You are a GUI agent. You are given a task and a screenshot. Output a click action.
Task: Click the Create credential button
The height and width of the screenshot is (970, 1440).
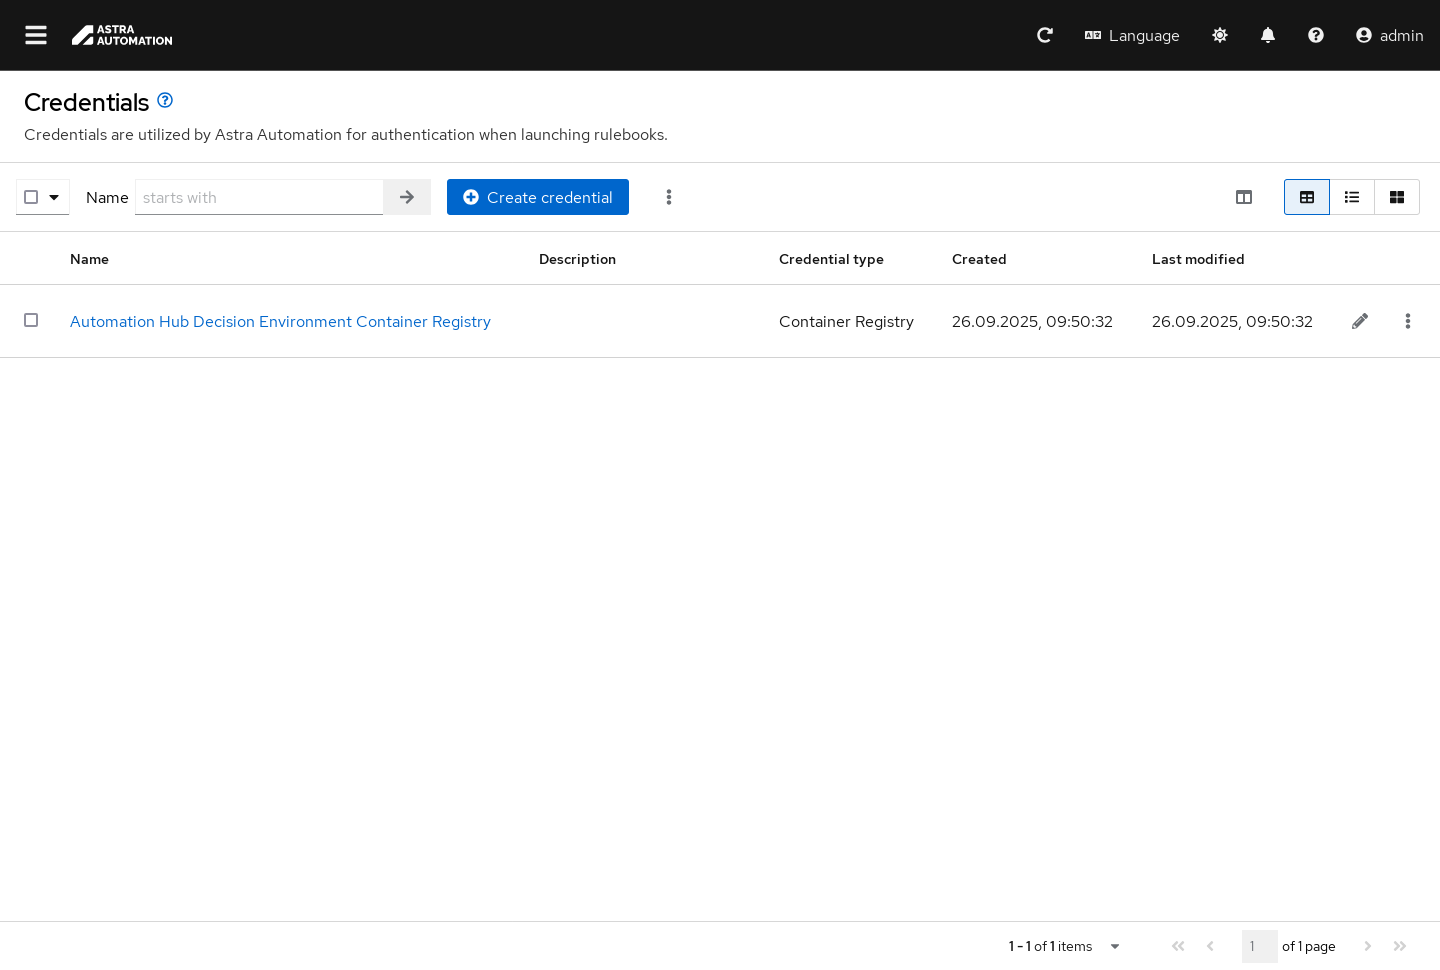538,197
